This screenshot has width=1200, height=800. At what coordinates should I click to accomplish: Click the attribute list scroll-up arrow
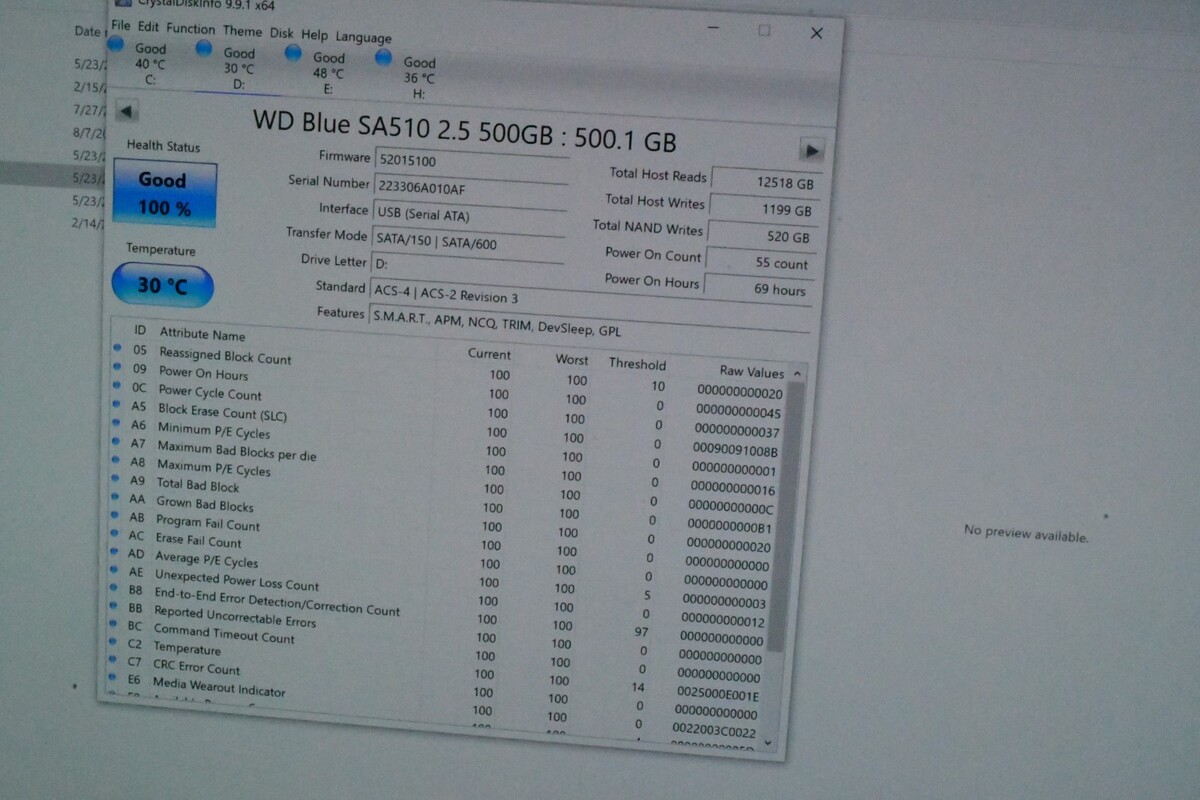point(796,374)
